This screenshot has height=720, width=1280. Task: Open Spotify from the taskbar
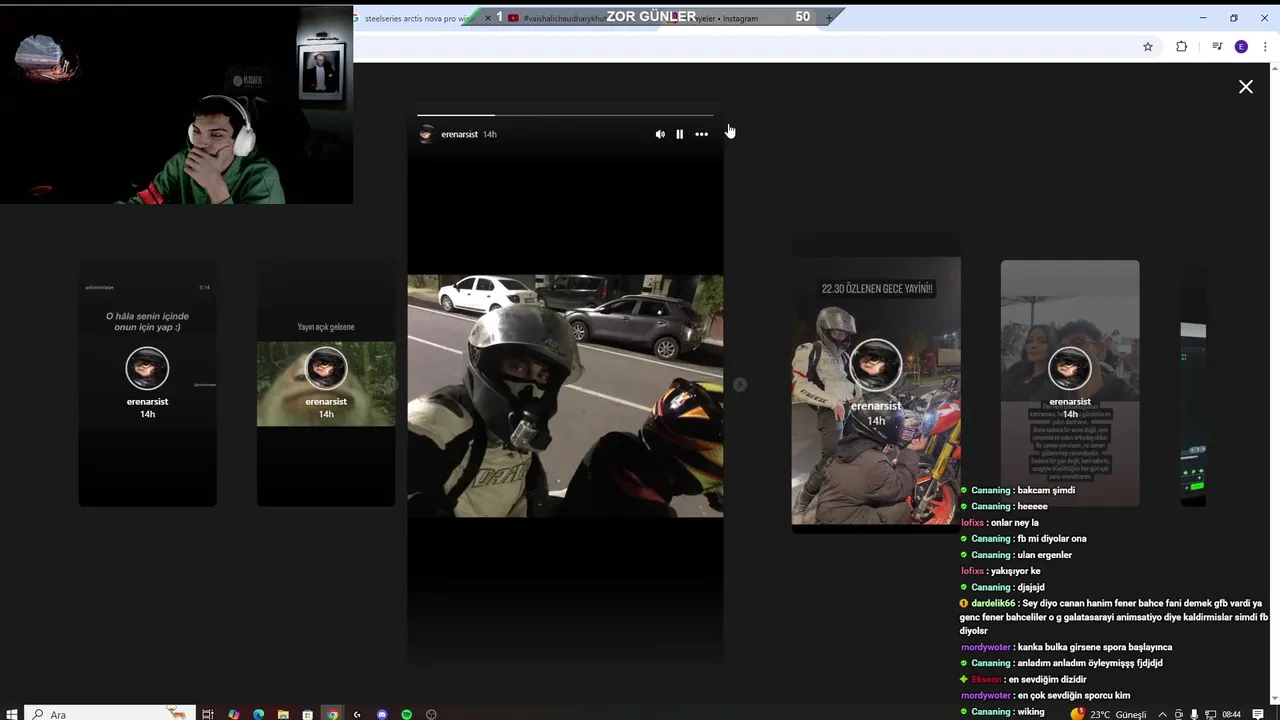pyautogui.click(x=406, y=714)
